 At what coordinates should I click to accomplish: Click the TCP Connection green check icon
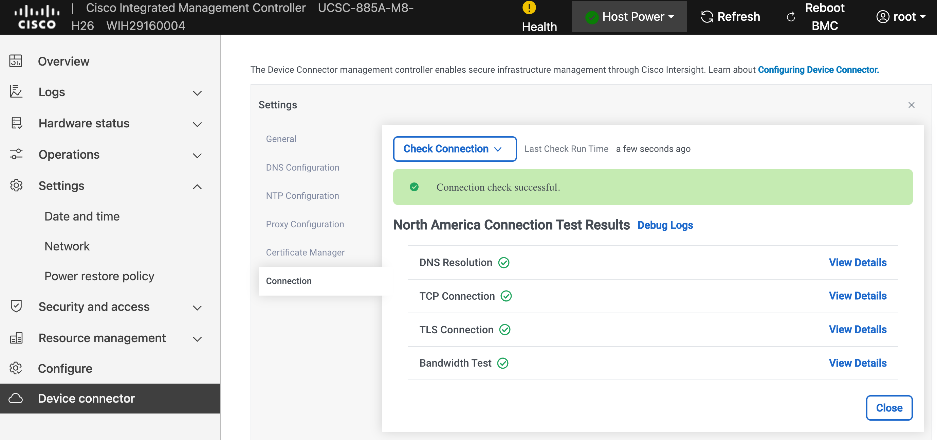point(506,296)
